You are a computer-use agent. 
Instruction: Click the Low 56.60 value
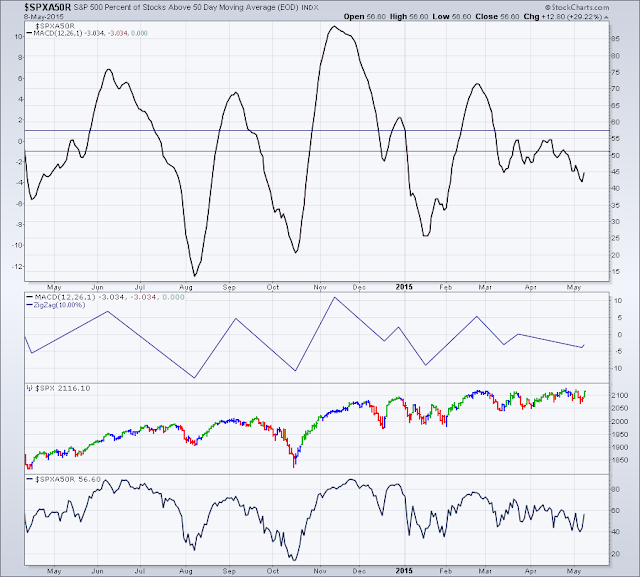click(x=451, y=17)
